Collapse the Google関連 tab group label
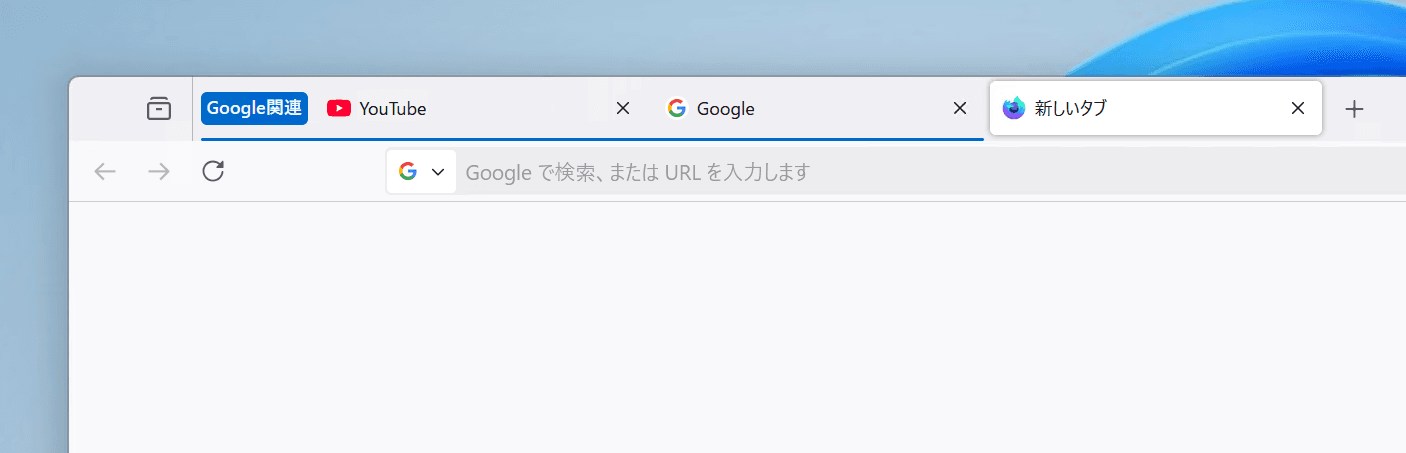Viewport: 1406px width, 453px height. pos(254,108)
